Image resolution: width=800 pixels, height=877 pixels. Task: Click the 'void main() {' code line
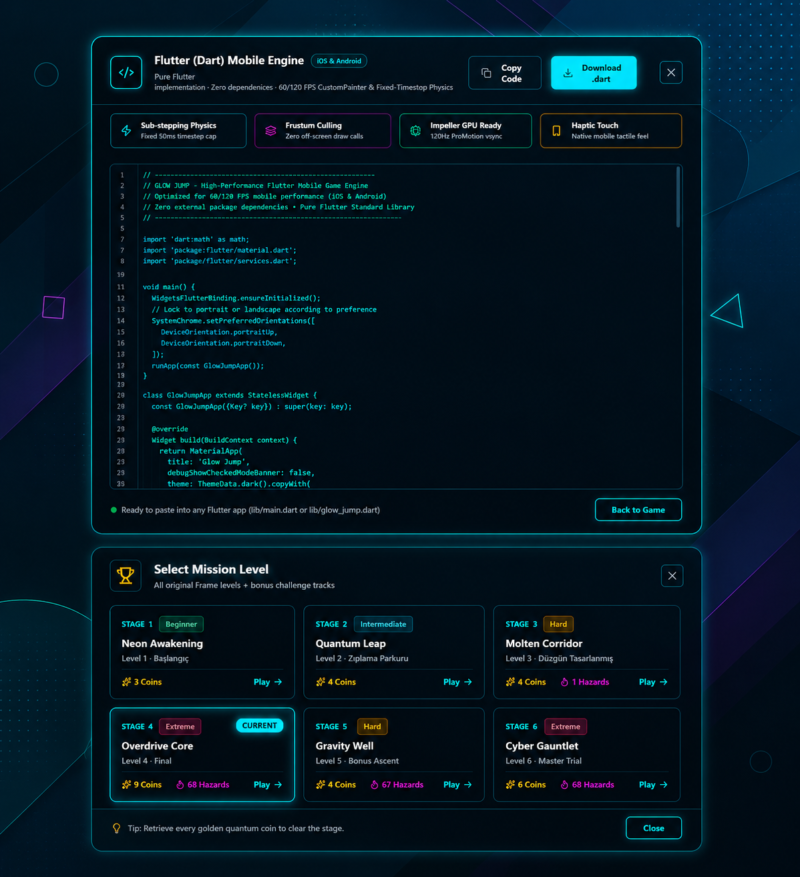(169, 287)
